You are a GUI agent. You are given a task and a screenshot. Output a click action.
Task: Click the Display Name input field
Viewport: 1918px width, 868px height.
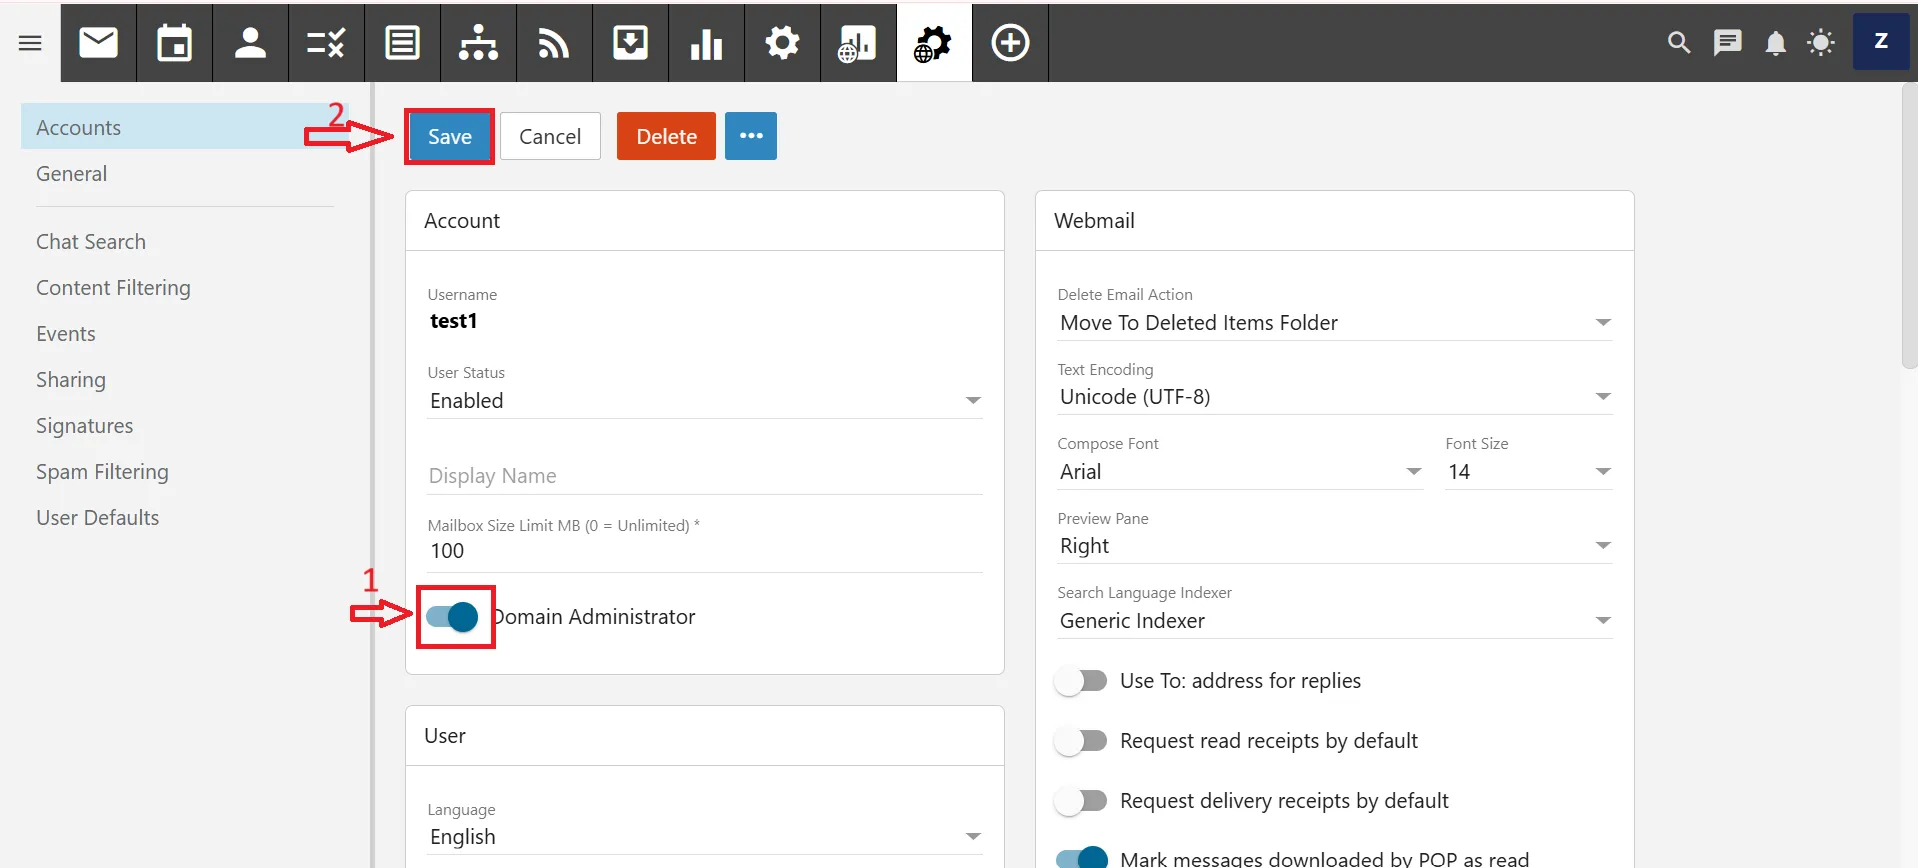(x=704, y=476)
